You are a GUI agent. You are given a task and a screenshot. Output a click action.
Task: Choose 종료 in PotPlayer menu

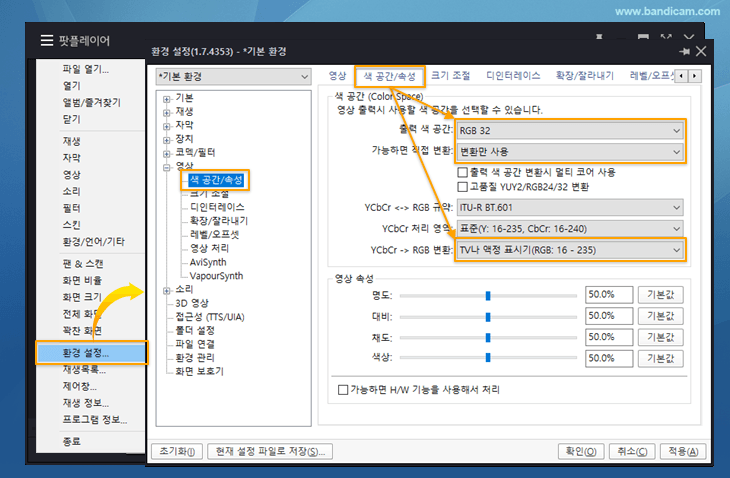(x=72, y=441)
